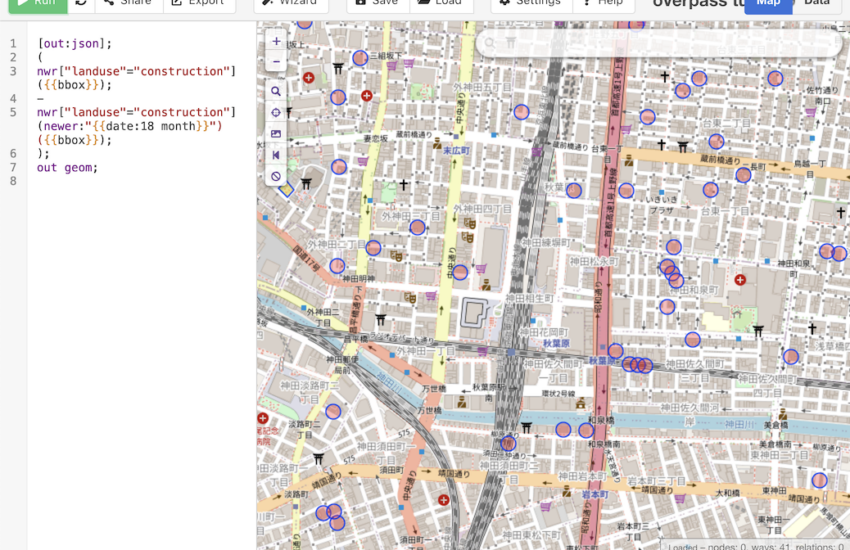
Task: Zoom in on the map
Action: pyautogui.click(x=276, y=41)
